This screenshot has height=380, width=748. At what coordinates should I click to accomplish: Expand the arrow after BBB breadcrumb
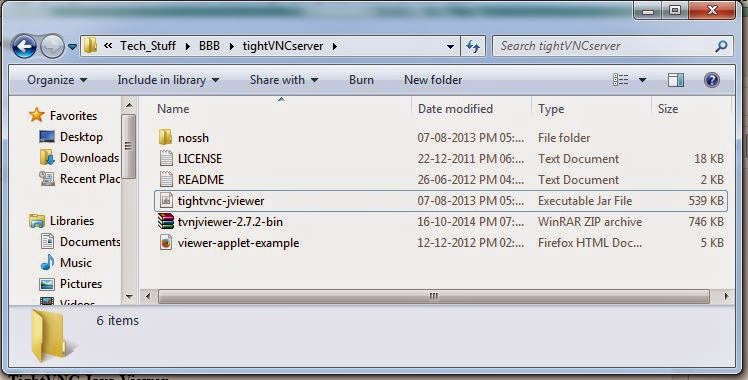[231, 46]
